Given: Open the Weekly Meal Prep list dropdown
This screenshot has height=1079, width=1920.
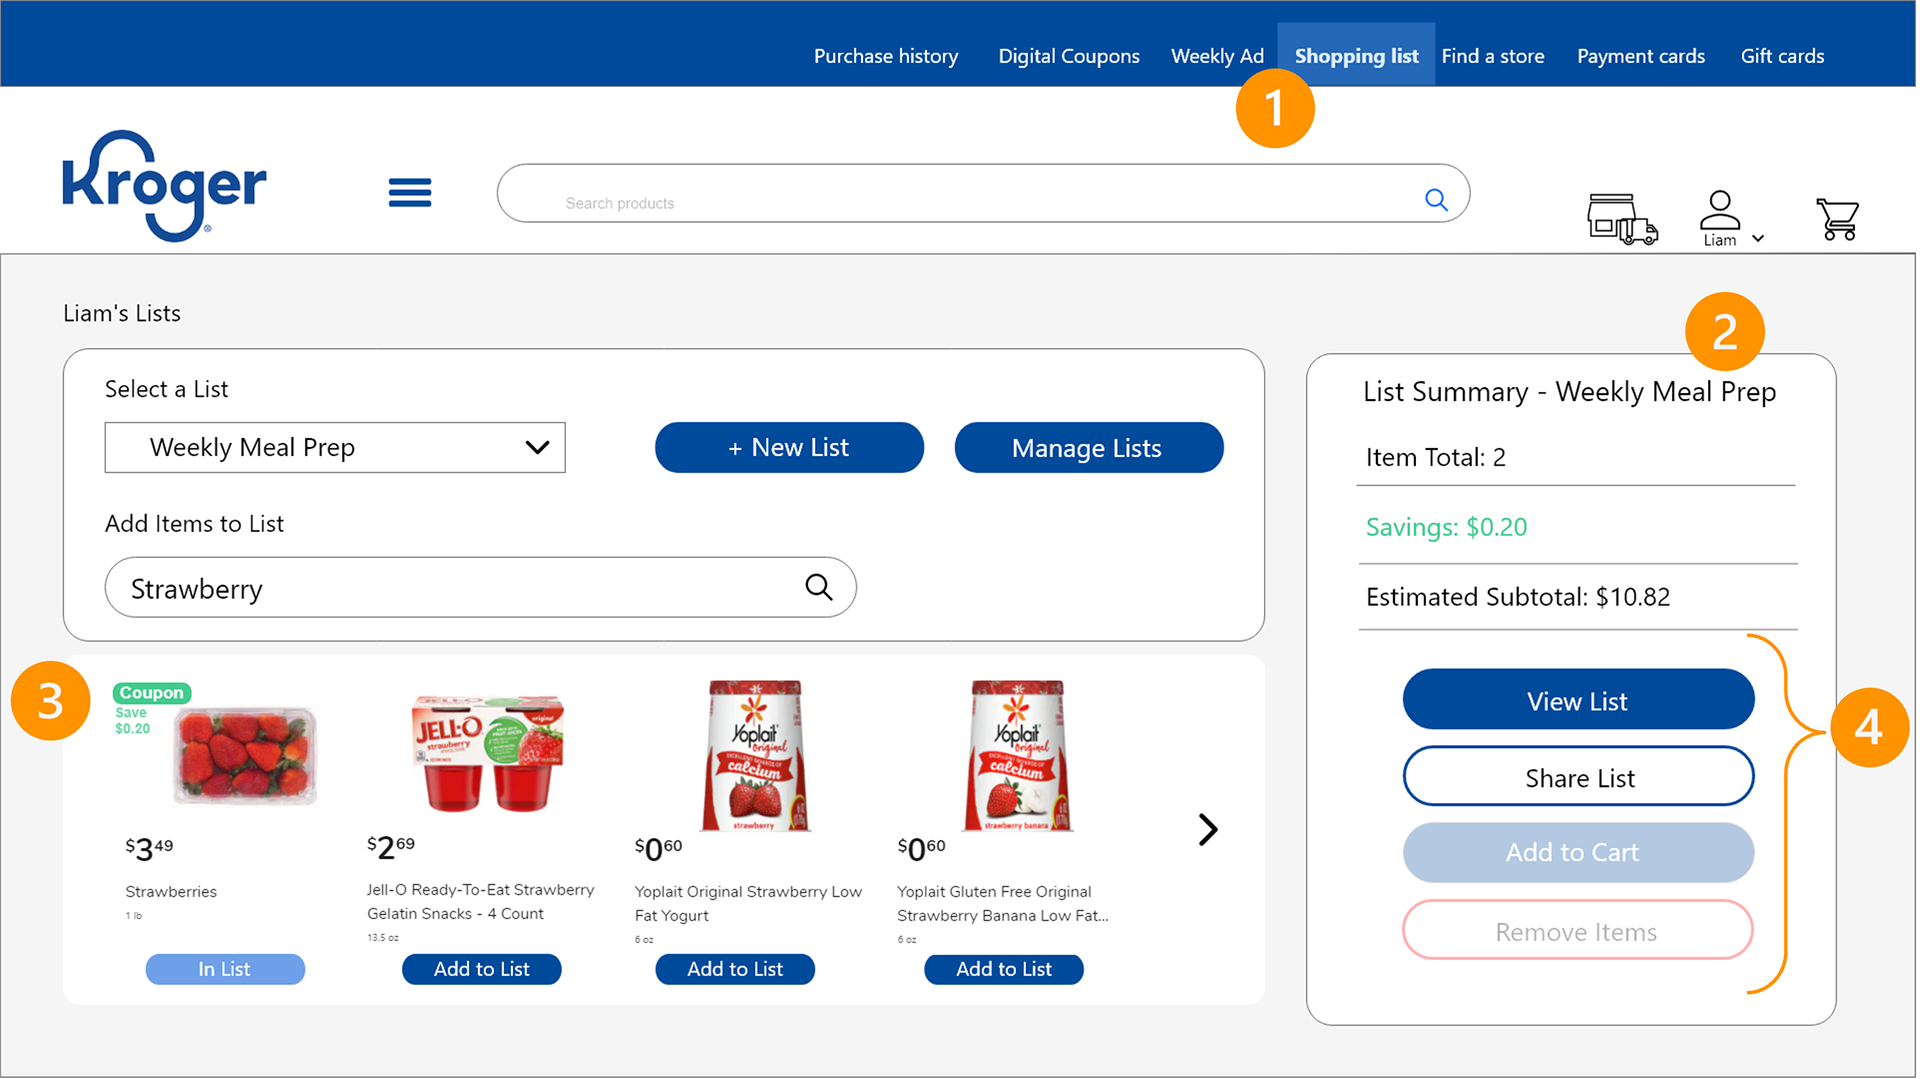Looking at the screenshot, I should [x=335, y=447].
